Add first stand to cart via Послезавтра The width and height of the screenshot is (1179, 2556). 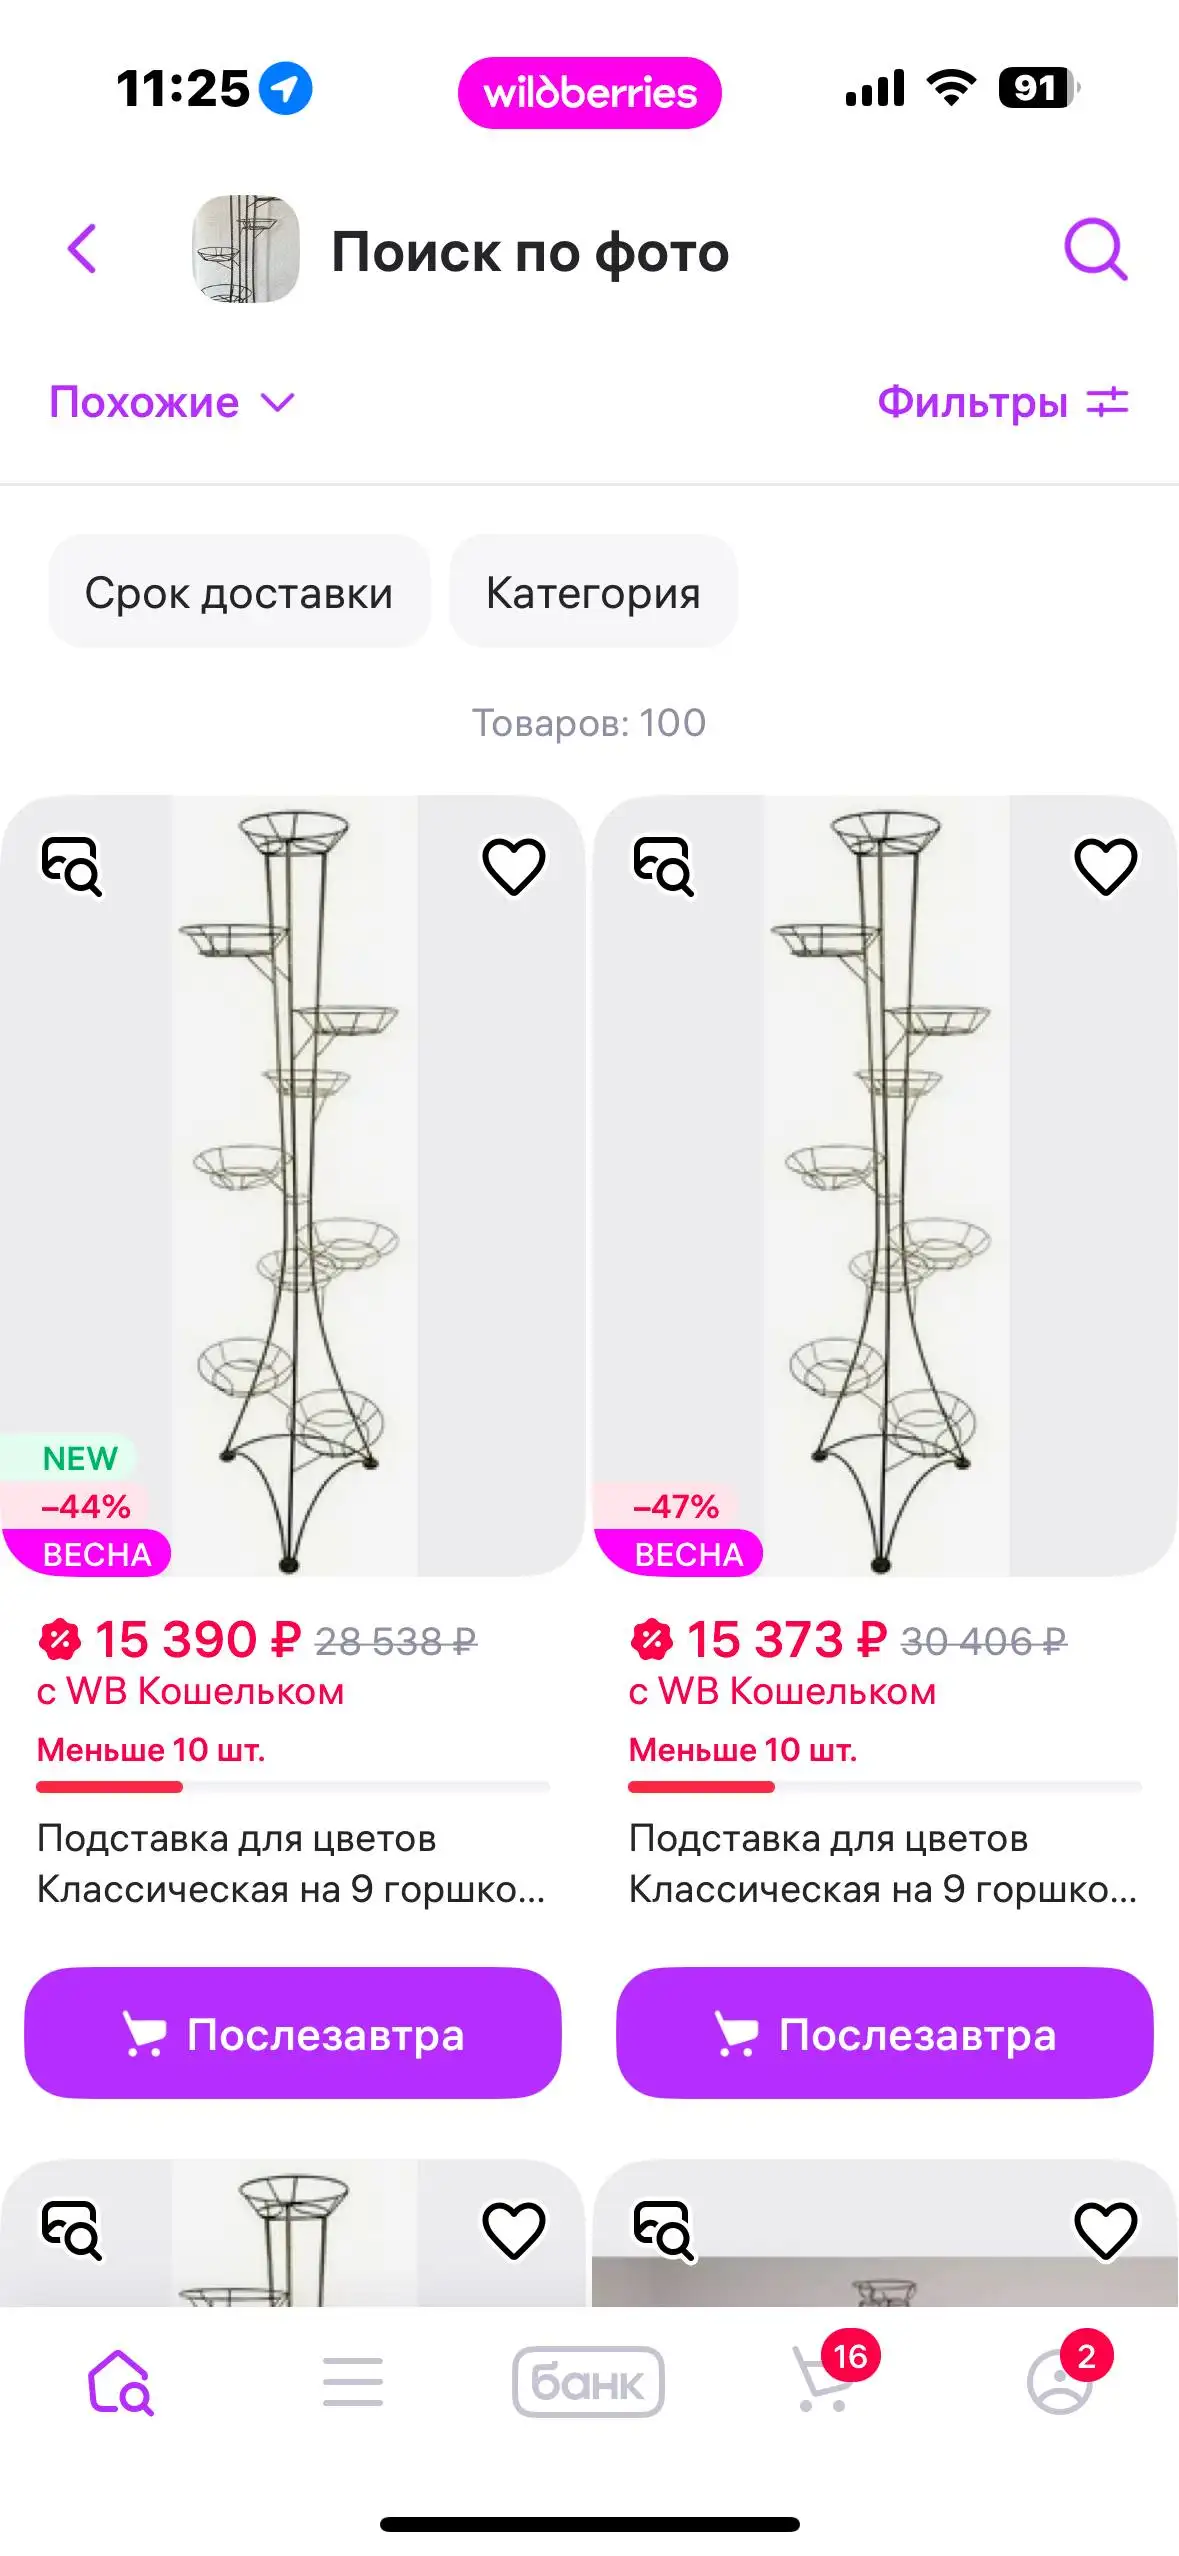pyautogui.click(x=293, y=2033)
